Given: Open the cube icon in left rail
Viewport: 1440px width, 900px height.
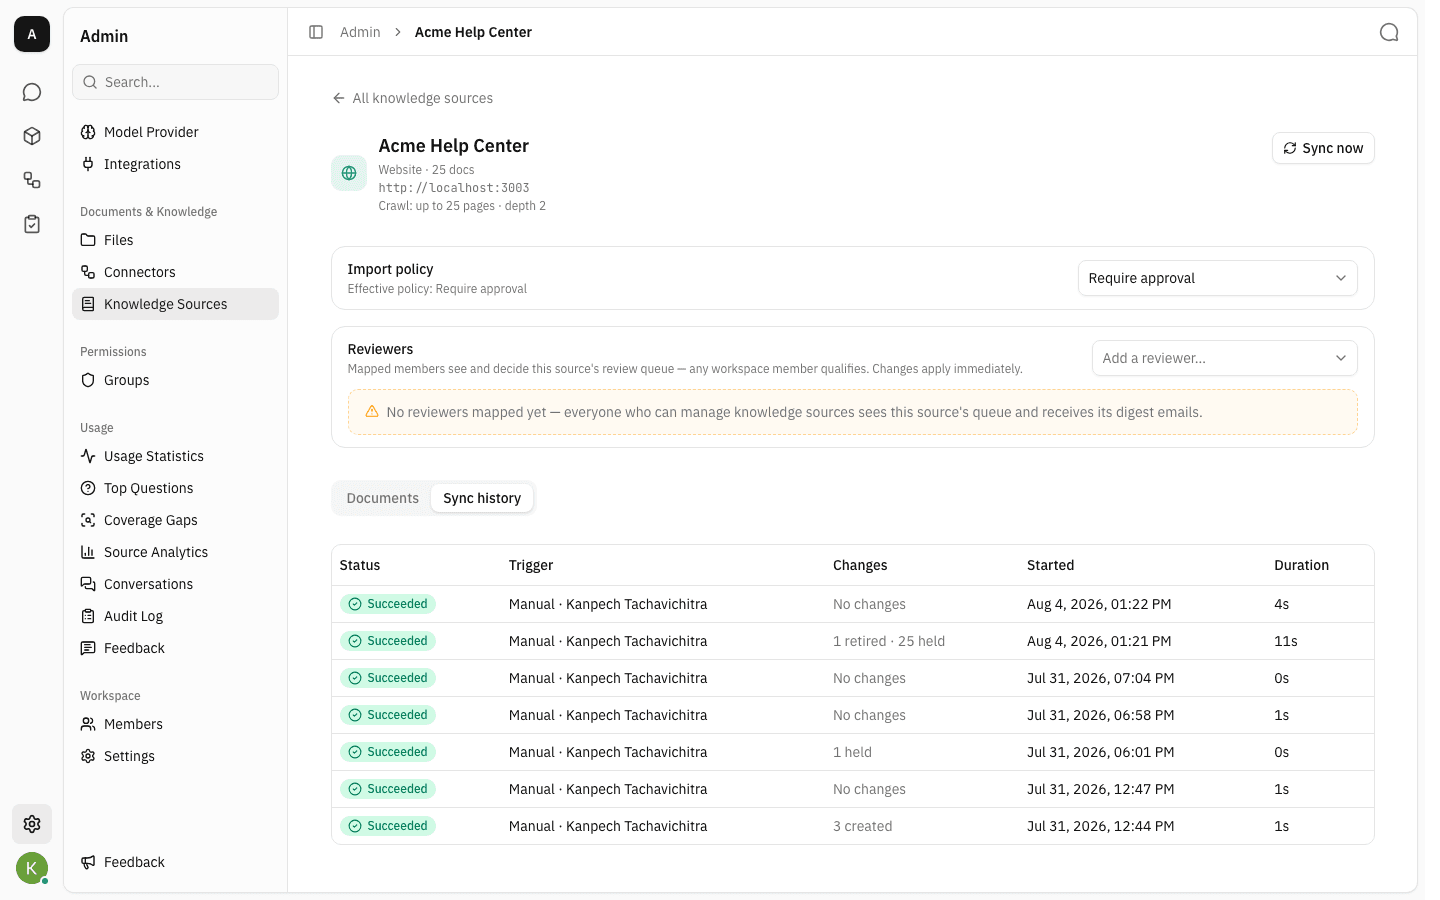Looking at the screenshot, I should point(32,136).
